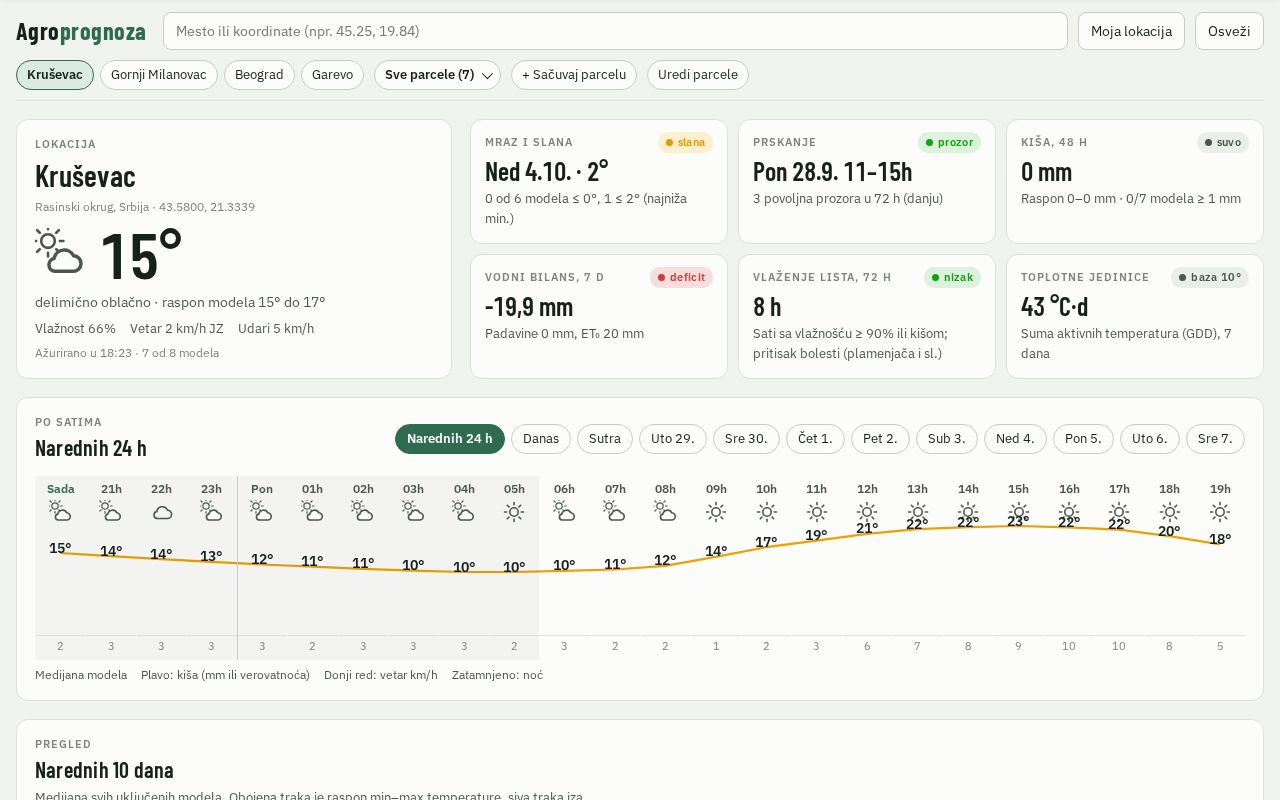Open the Sre 30. day tab
Screen dimensions: 1280x800
point(746,439)
